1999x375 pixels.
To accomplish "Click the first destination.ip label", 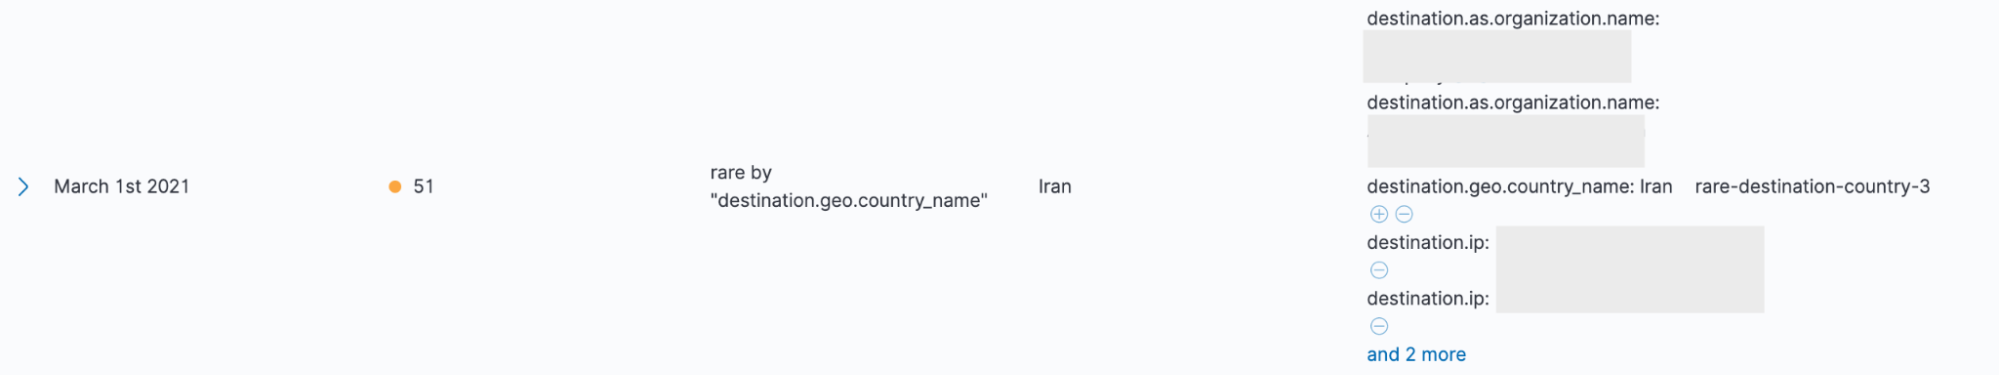I will [1428, 242].
